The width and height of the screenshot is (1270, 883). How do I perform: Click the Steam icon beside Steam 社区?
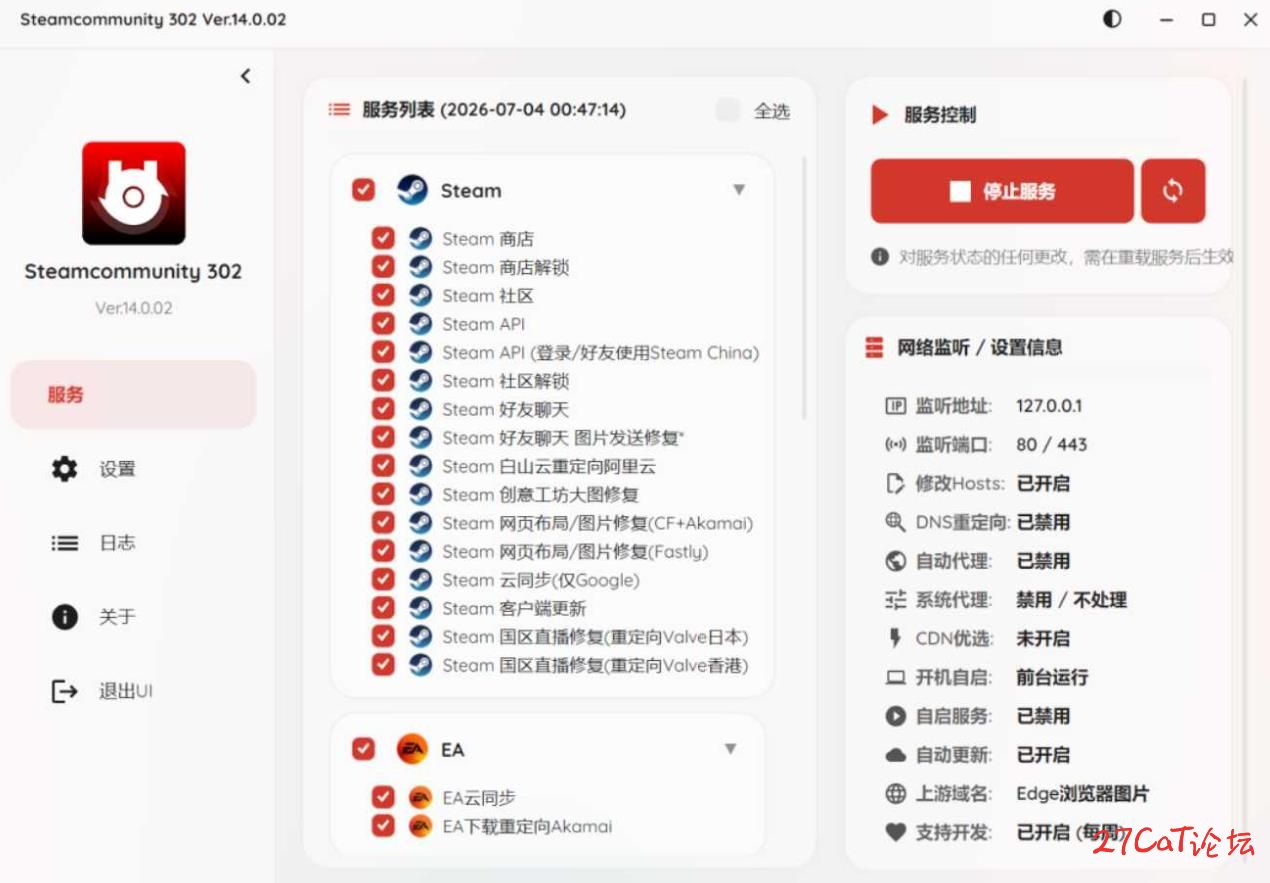click(420, 296)
